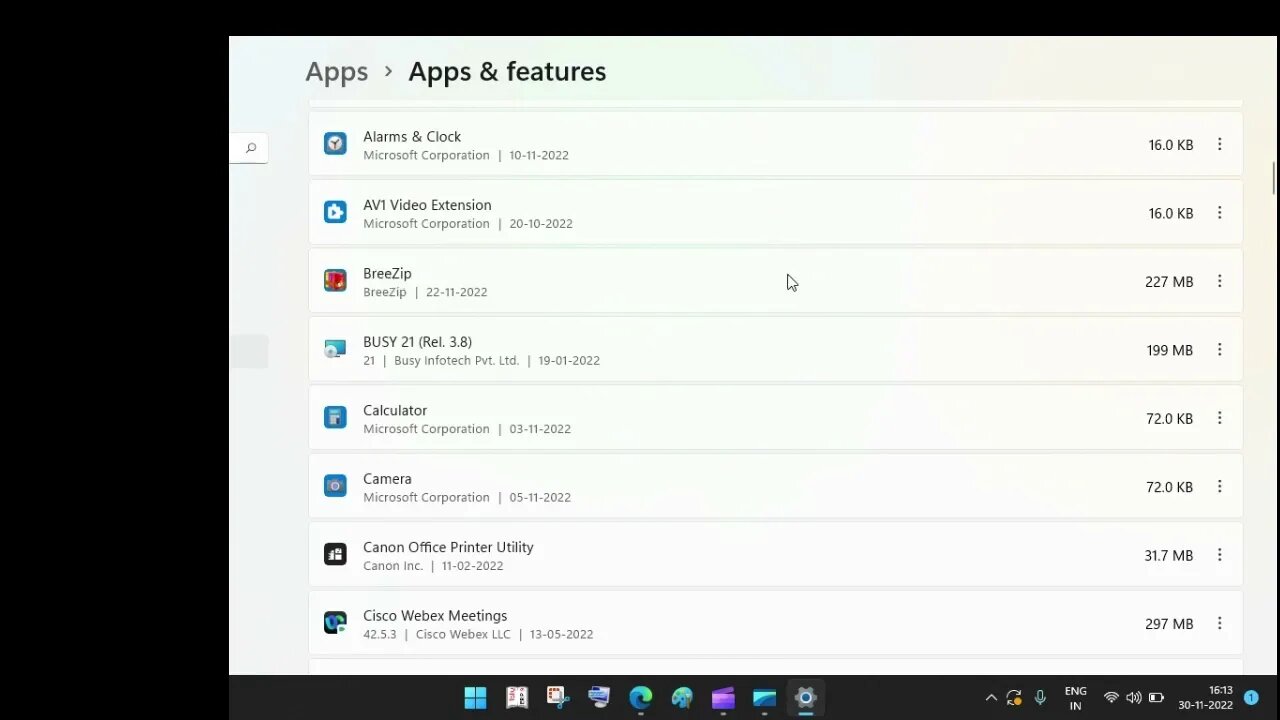Open the blue window app in taskbar
Image resolution: width=1280 pixels, height=720 pixels.
(x=764, y=697)
